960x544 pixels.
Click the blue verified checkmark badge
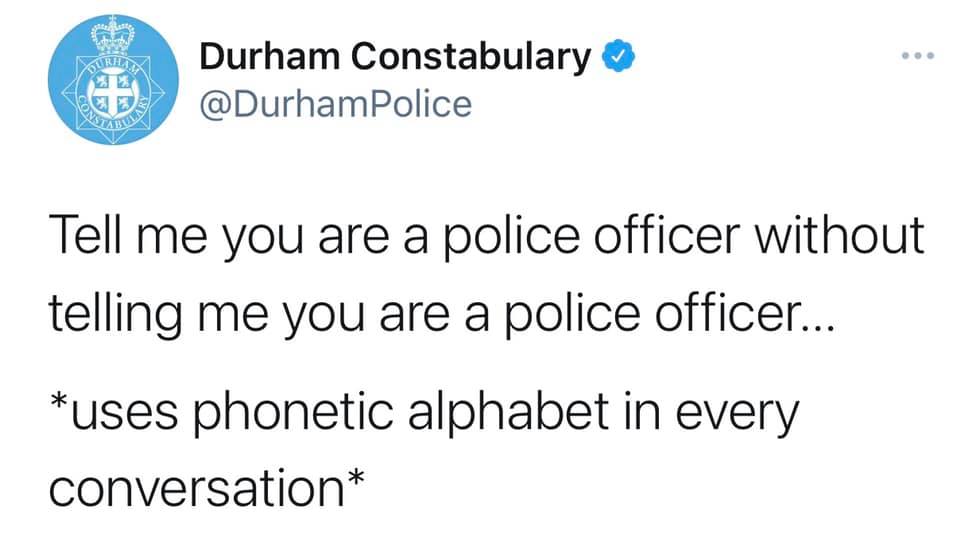point(618,56)
